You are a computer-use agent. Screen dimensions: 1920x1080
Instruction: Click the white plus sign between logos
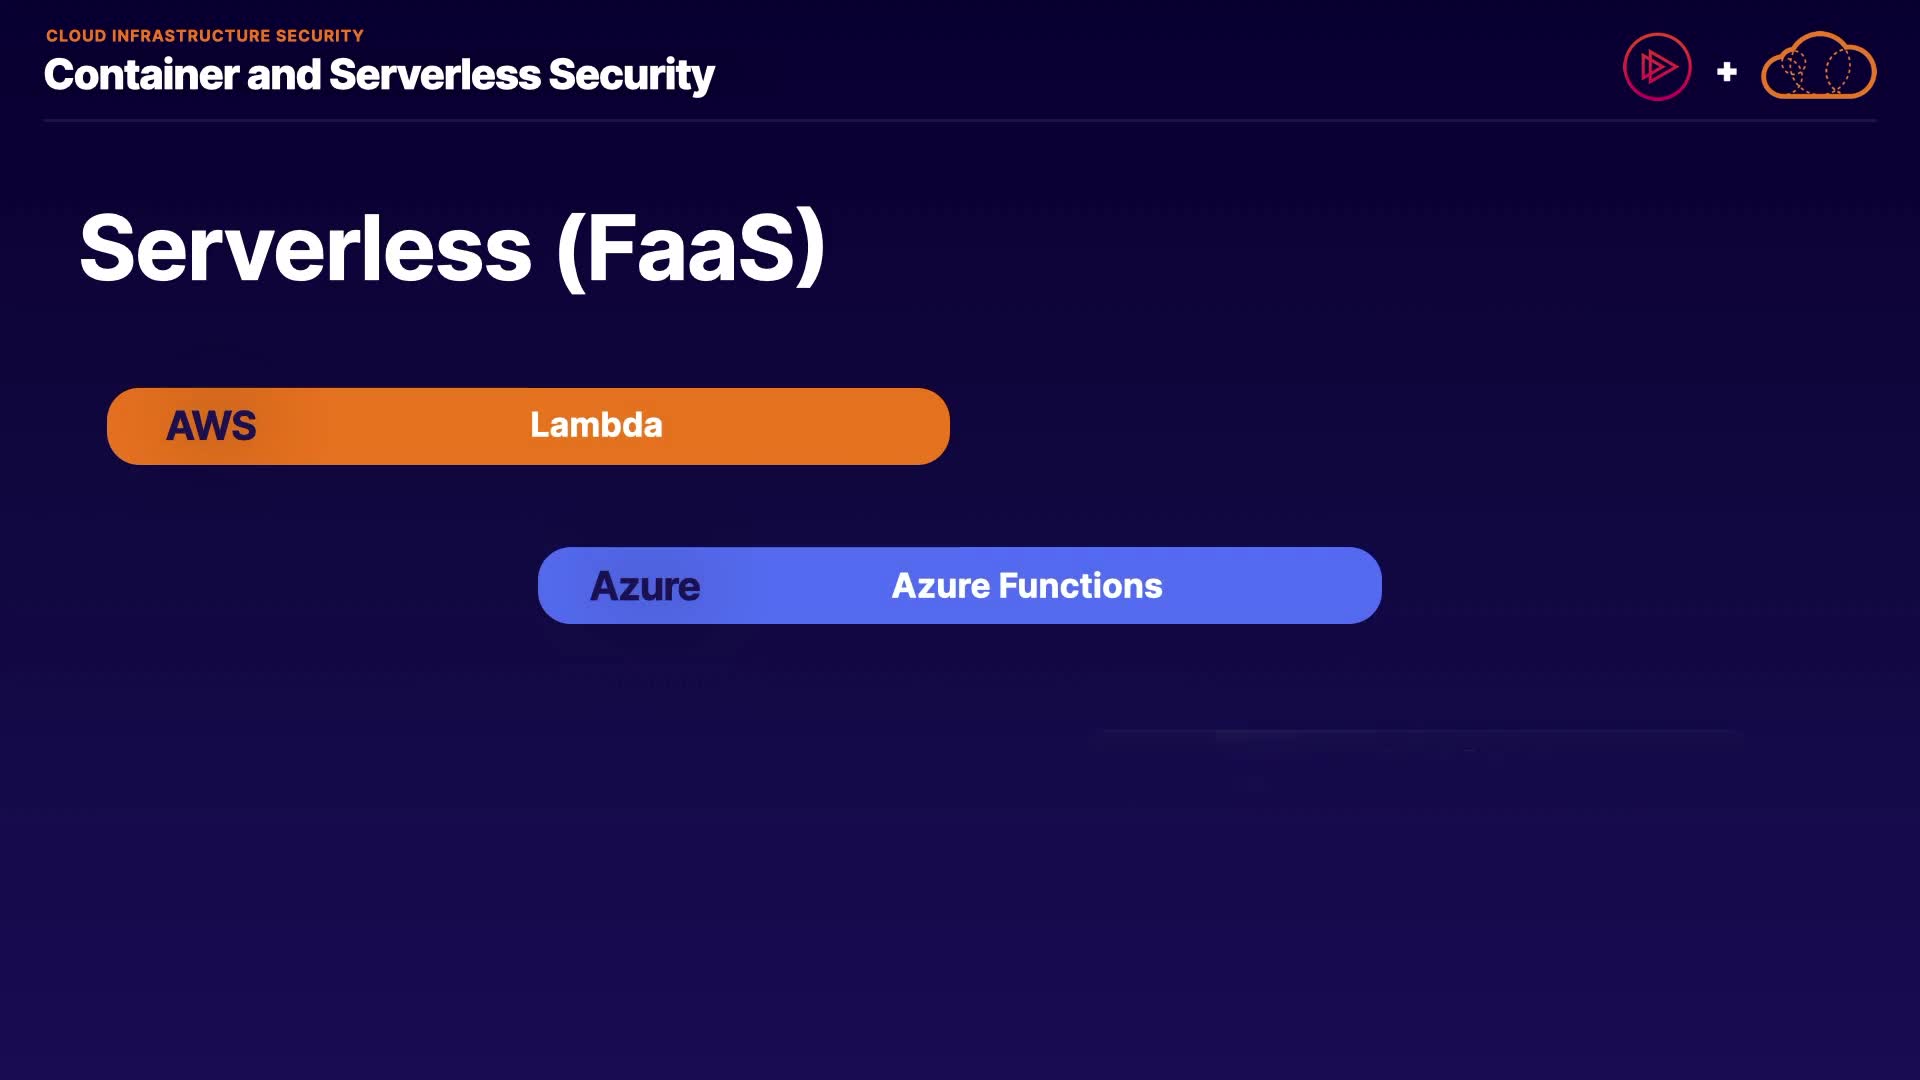1726,72
